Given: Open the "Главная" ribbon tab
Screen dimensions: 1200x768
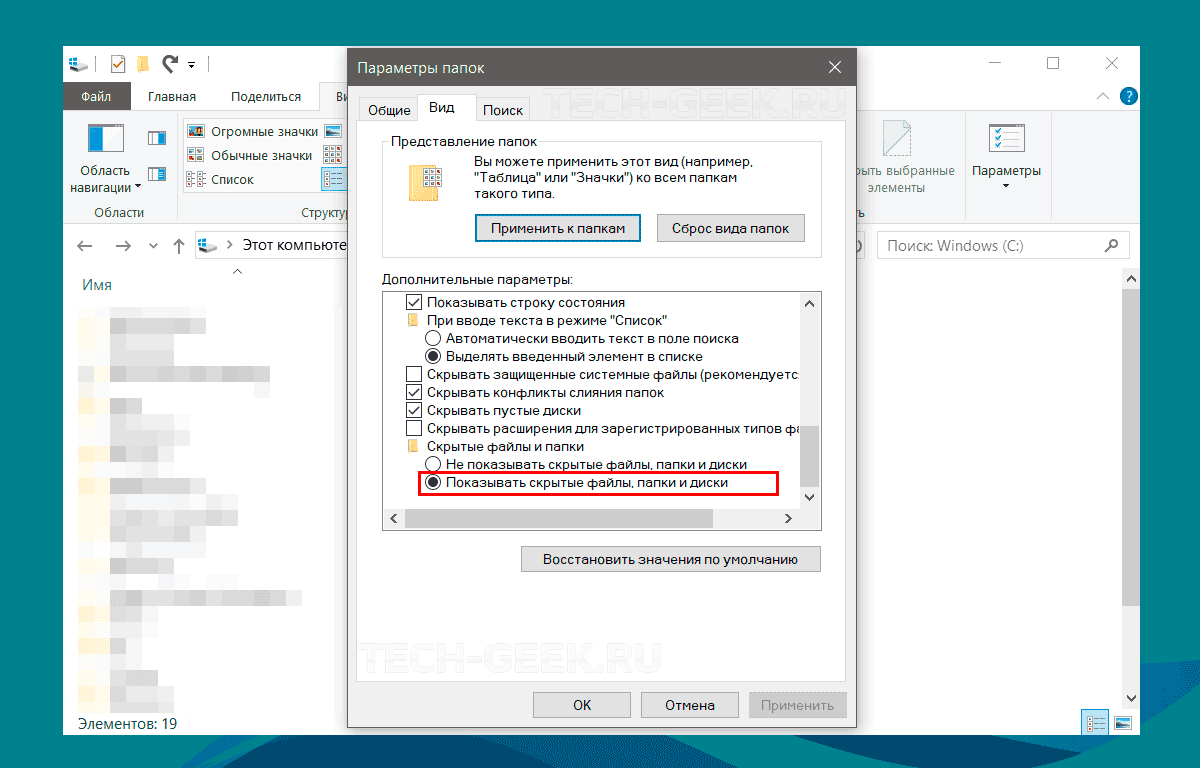Looking at the screenshot, I should tap(172, 97).
